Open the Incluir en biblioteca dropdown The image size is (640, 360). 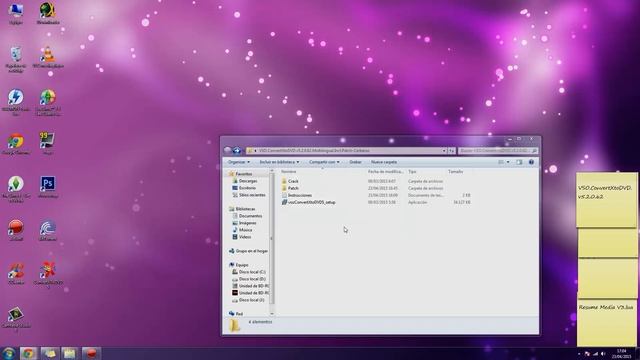coord(279,162)
